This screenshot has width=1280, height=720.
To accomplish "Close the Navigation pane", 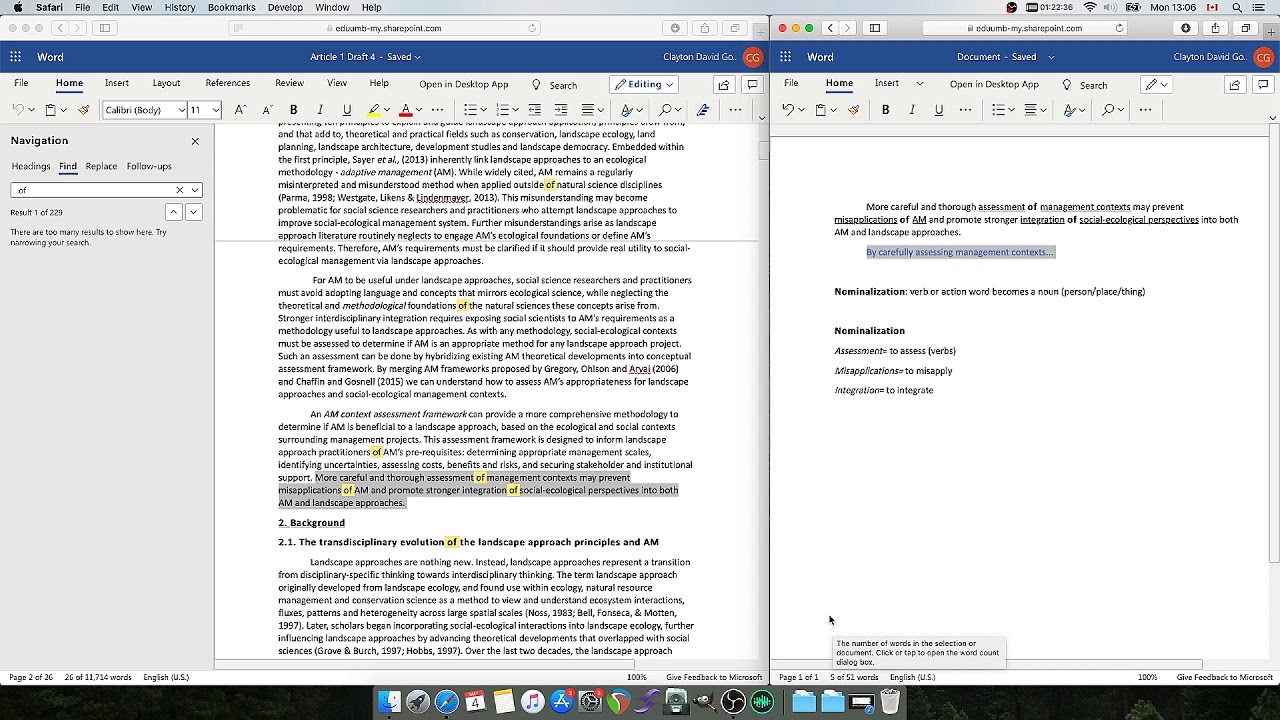I will (x=195, y=141).
